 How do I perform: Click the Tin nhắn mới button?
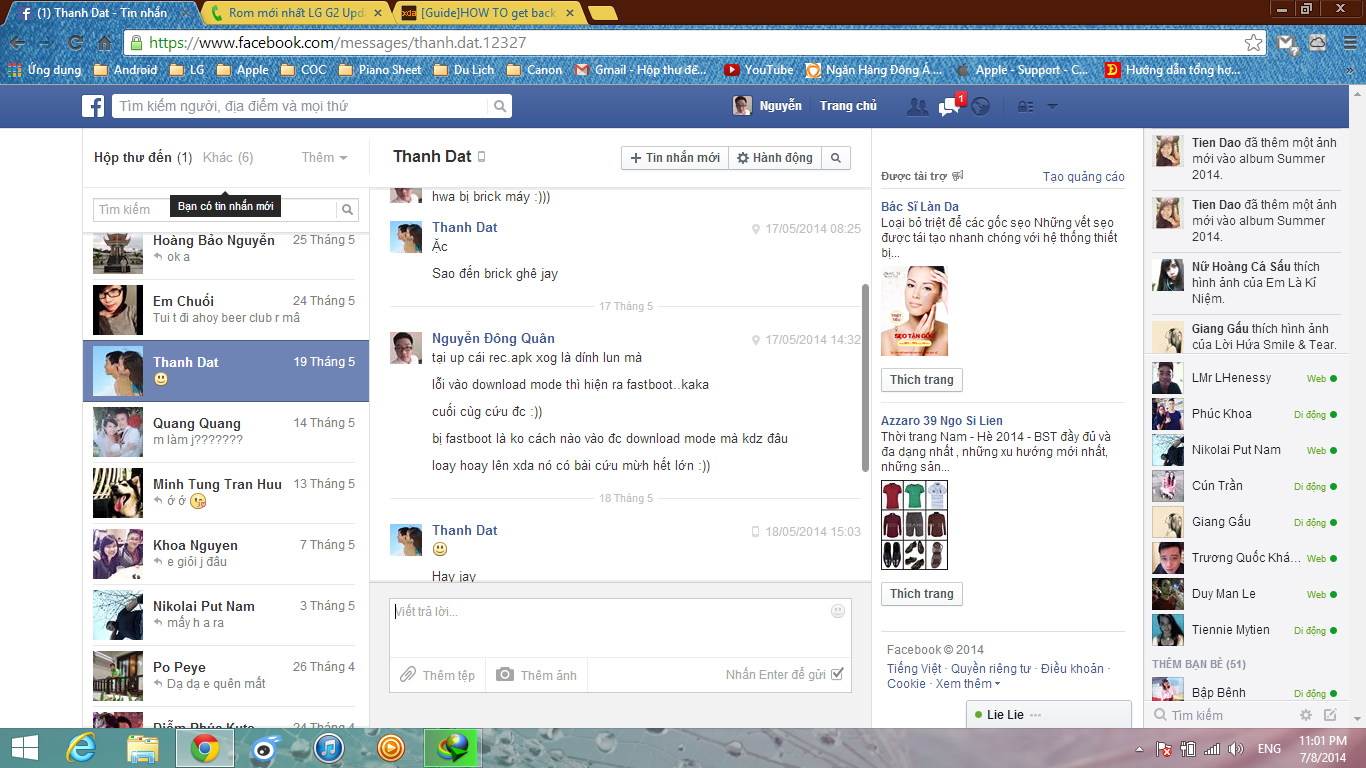675,158
